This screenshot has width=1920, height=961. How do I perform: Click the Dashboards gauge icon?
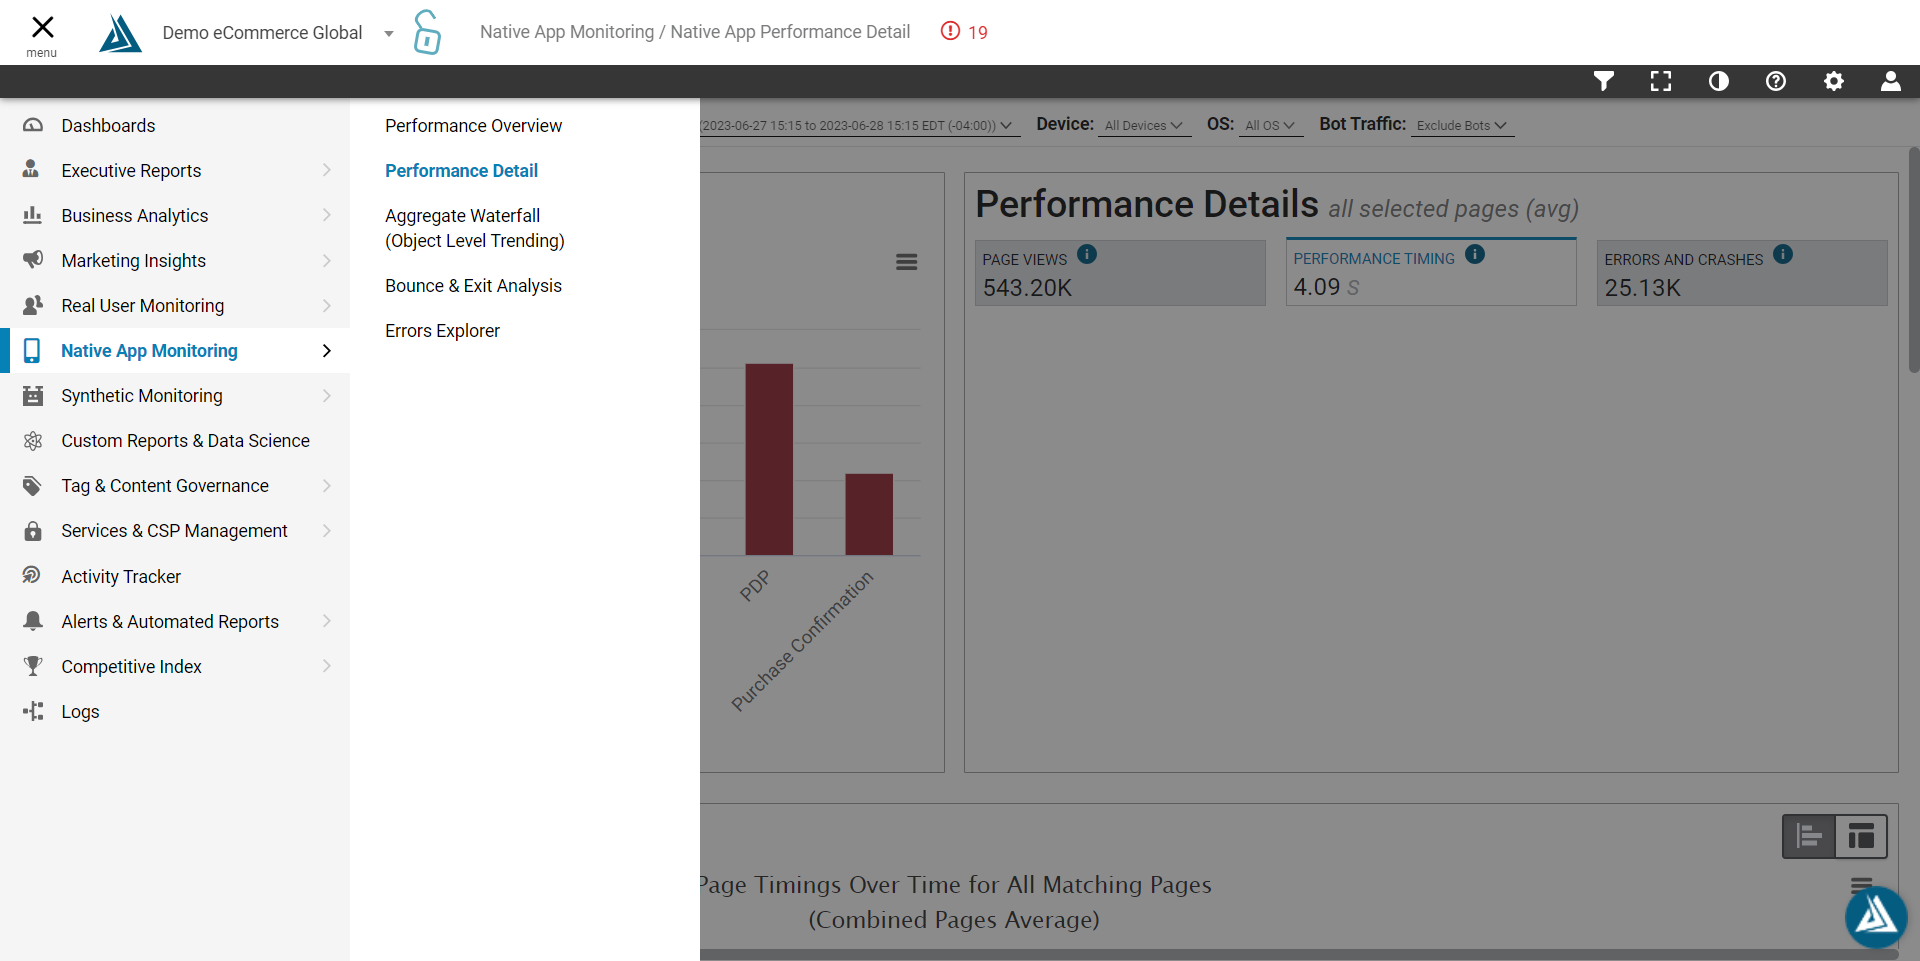coord(33,126)
